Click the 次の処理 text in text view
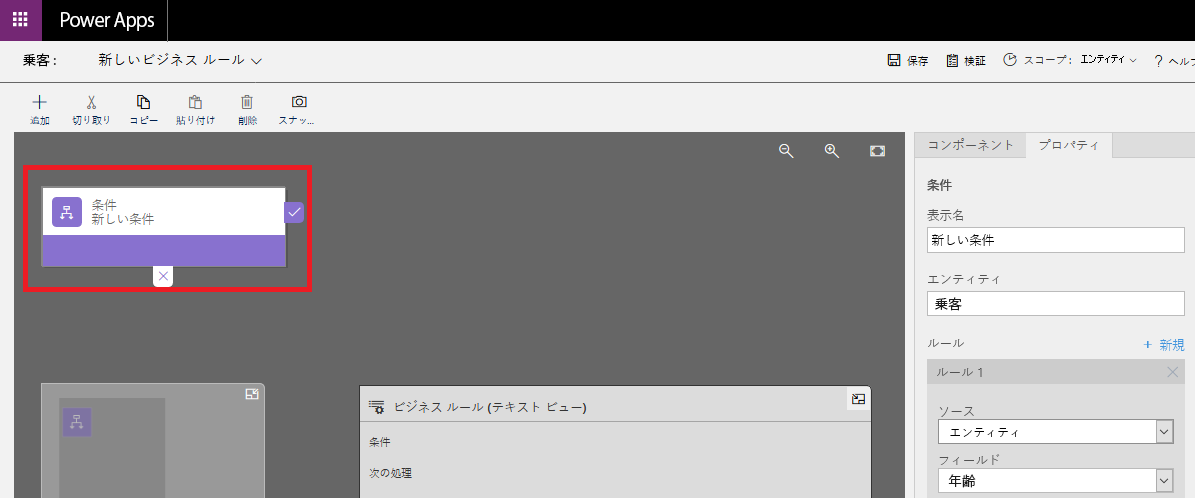This screenshot has height=498, width=1195. point(390,473)
